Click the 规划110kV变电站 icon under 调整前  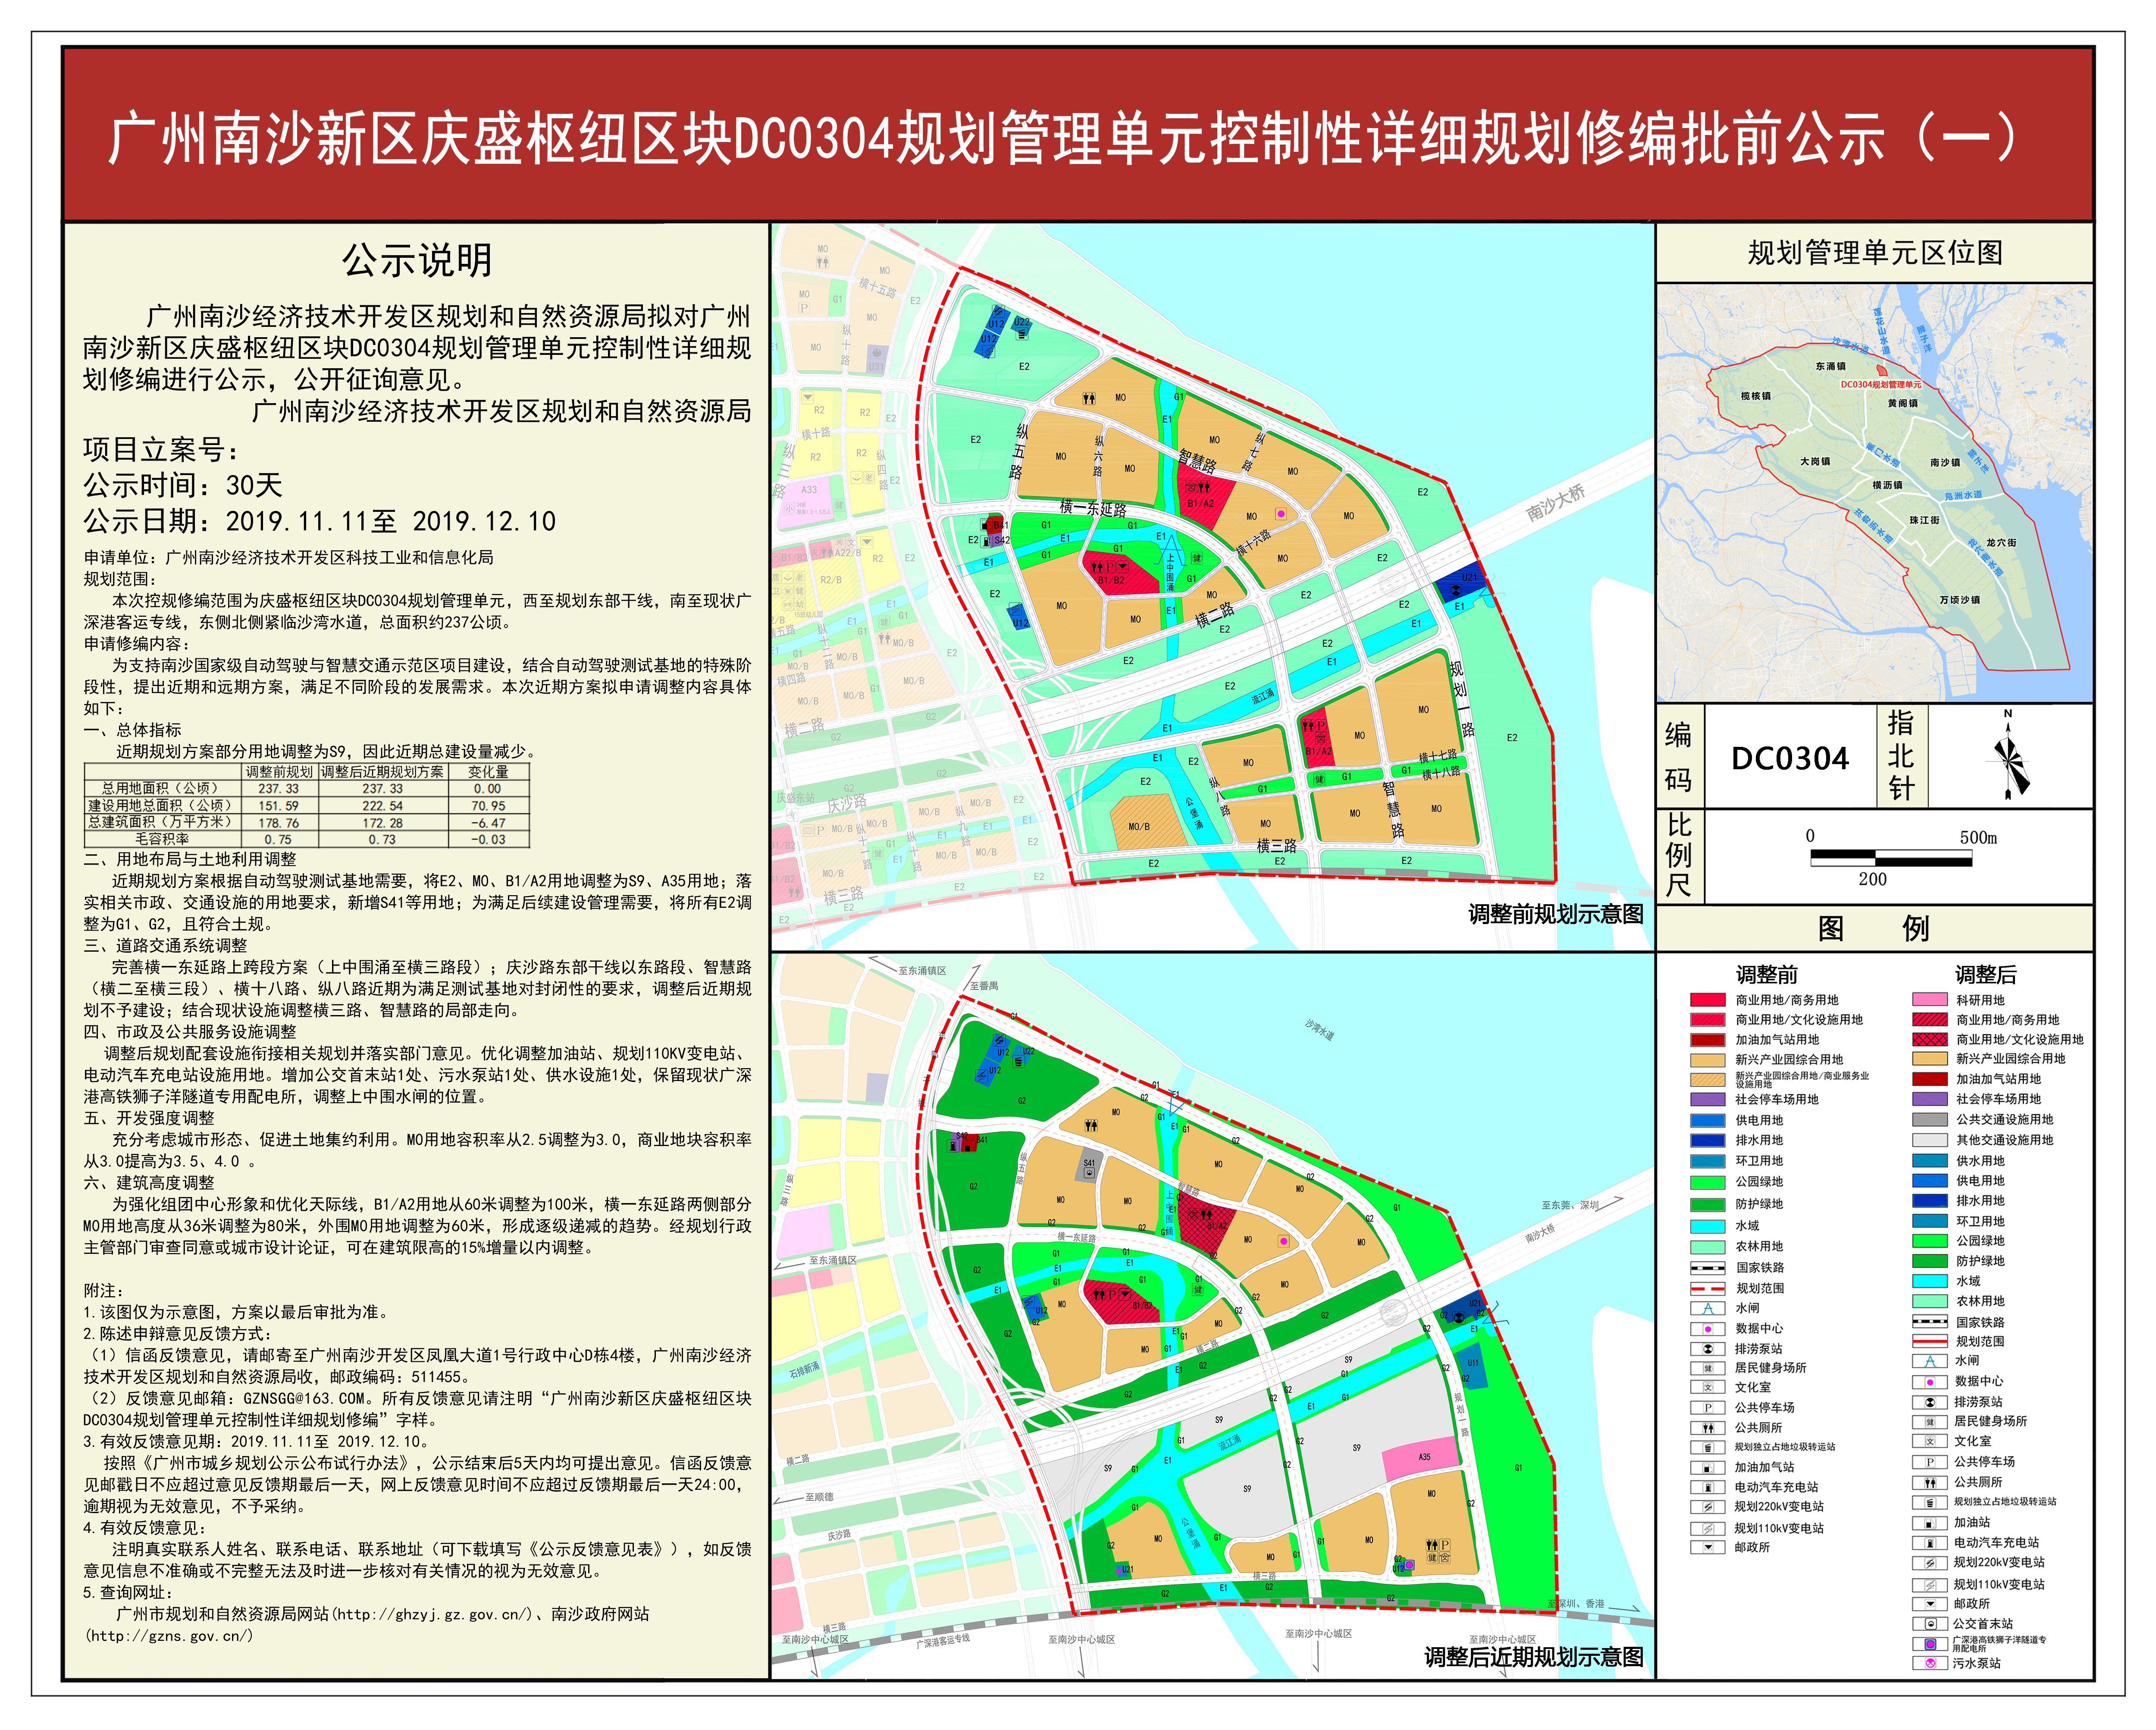pyautogui.click(x=1707, y=1528)
